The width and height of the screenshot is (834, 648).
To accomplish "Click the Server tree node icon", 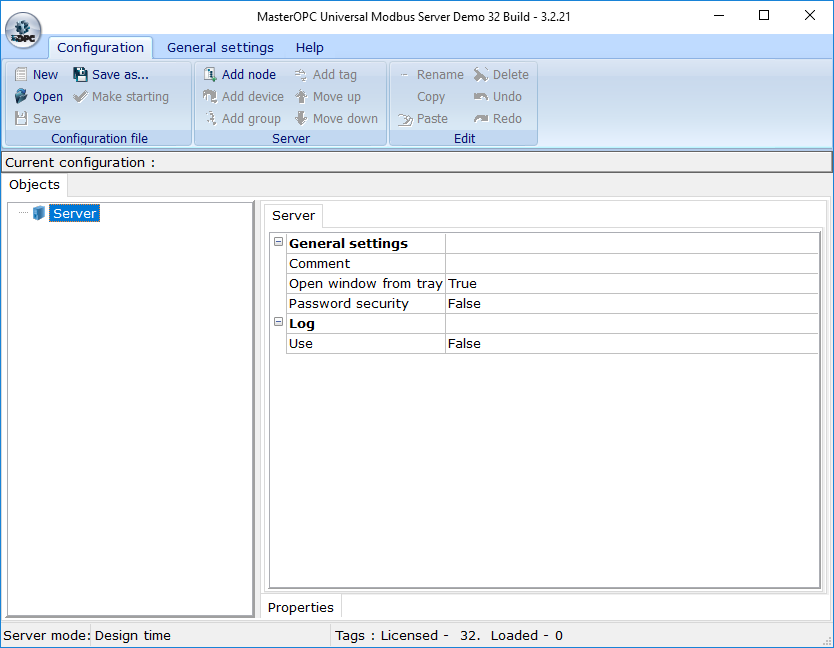I will pyautogui.click(x=38, y=213).
